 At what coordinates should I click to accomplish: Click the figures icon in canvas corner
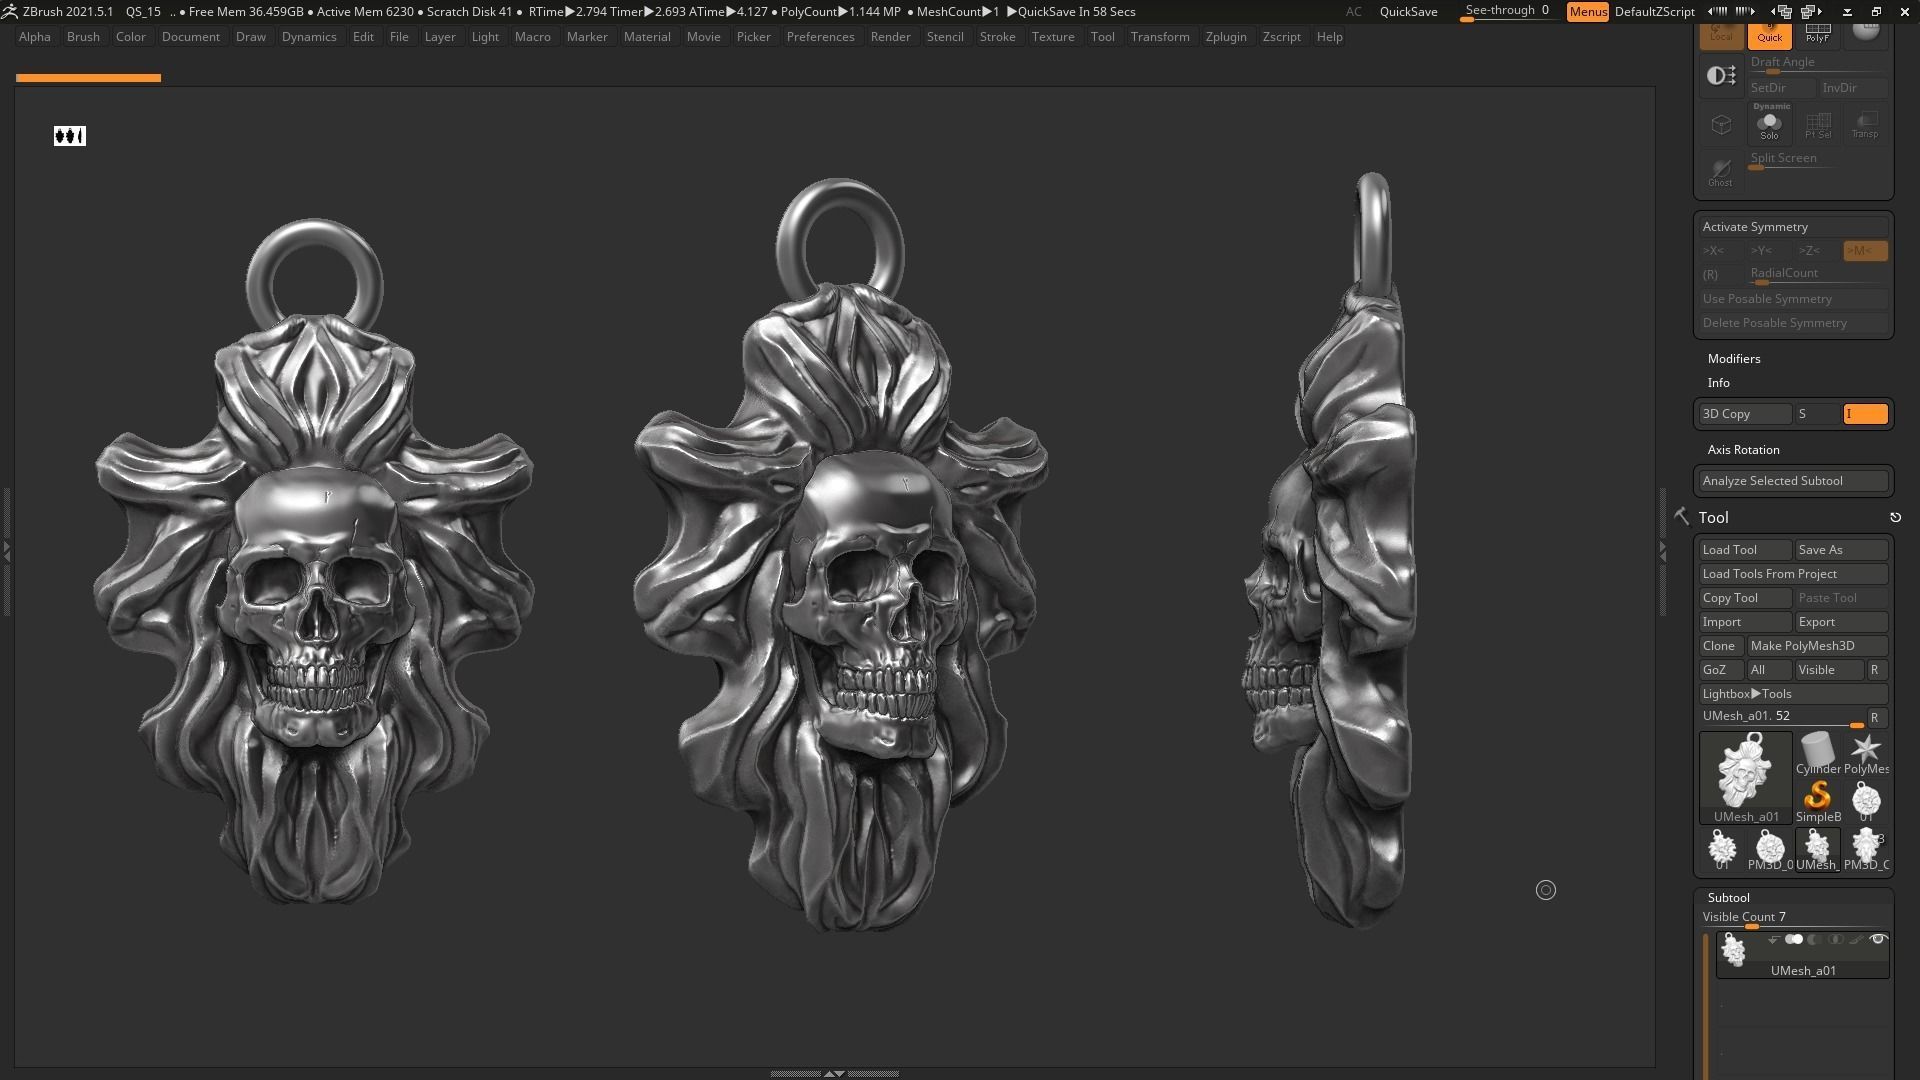click(70, 135)
